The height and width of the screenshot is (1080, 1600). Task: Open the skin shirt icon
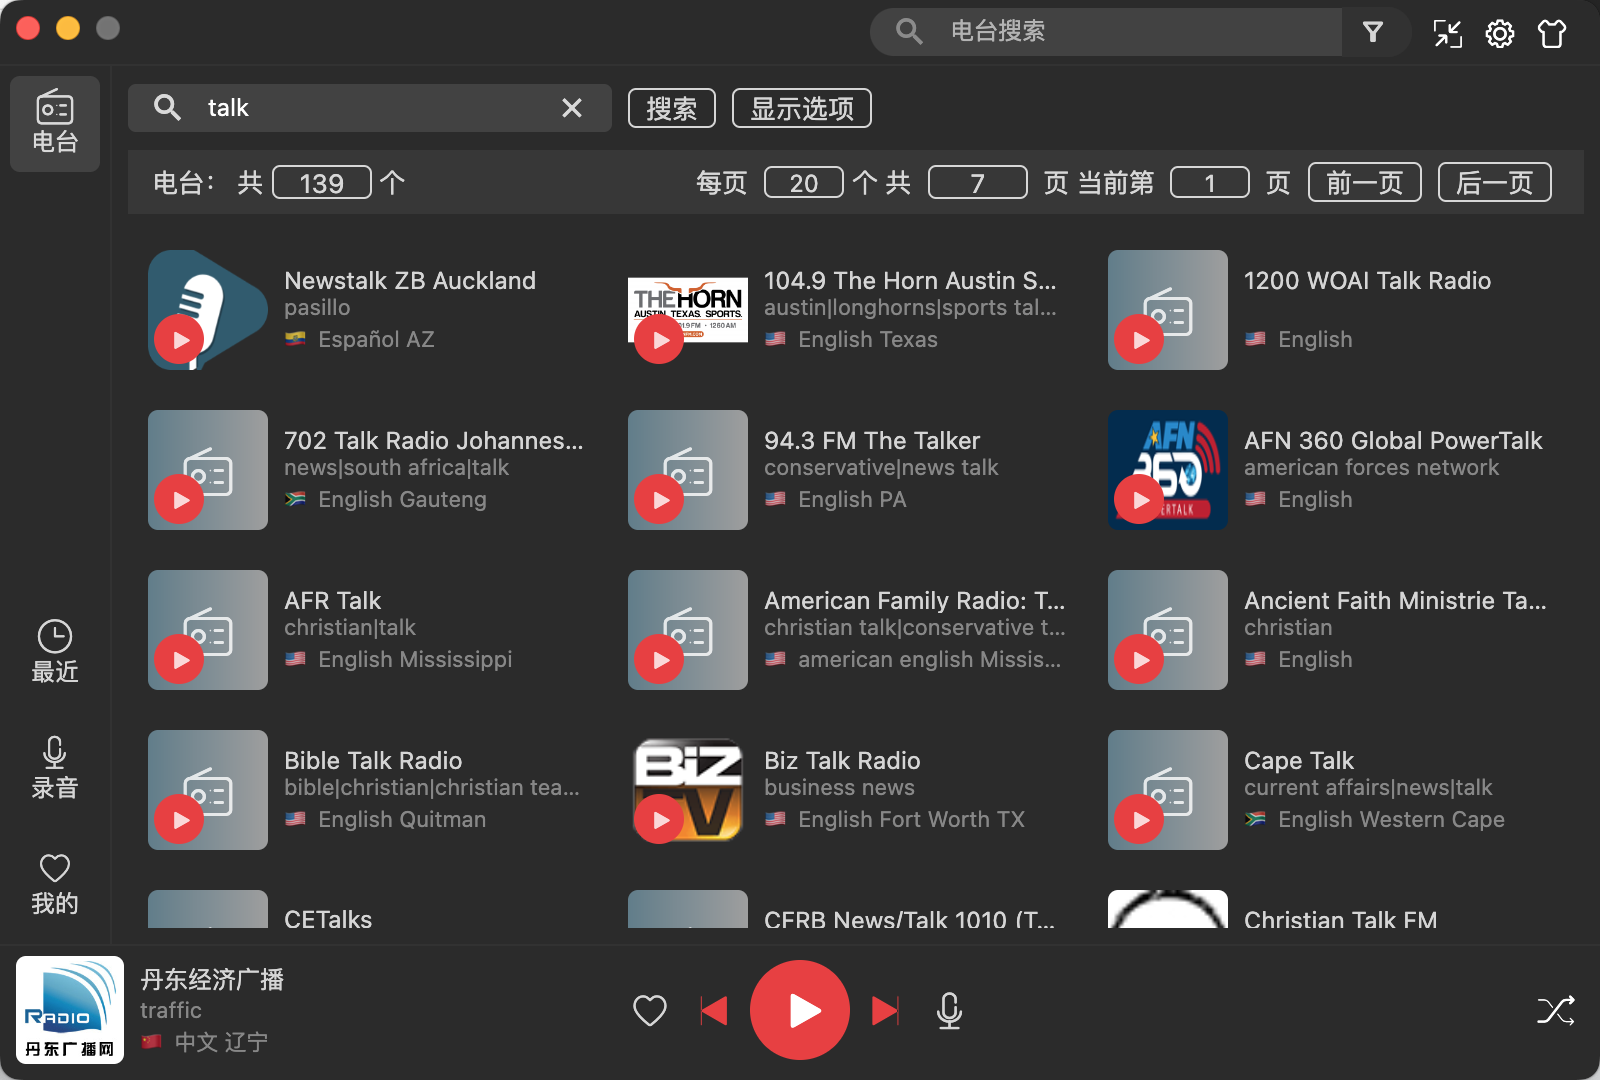[1552, 33]
